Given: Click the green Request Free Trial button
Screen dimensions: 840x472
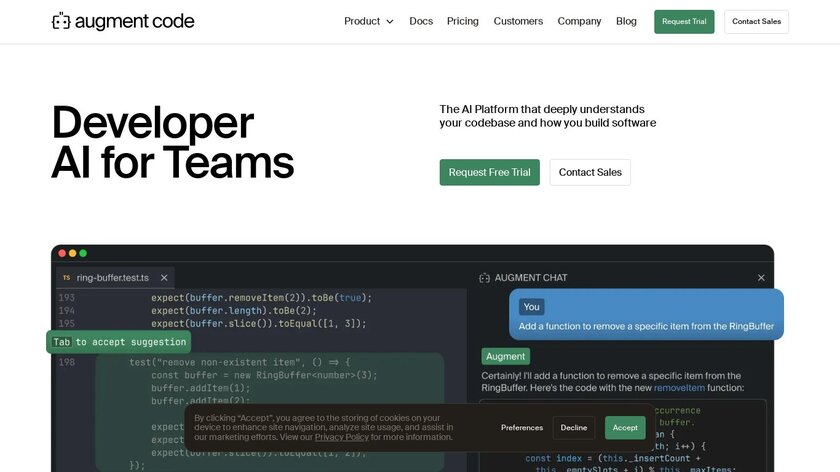Looking at the screenshot, I should point(489,172).
